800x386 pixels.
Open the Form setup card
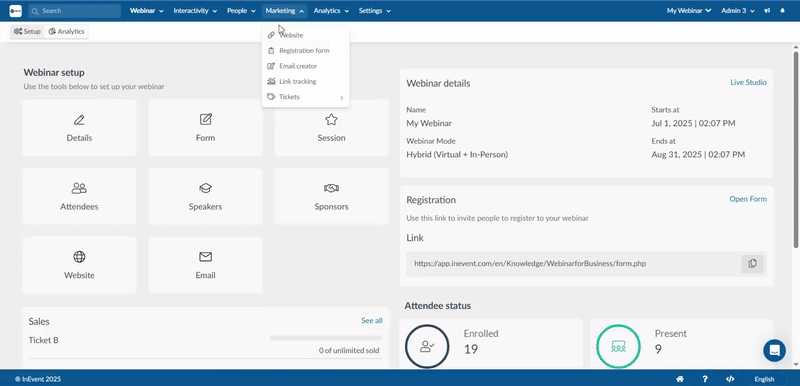[205, 127]
